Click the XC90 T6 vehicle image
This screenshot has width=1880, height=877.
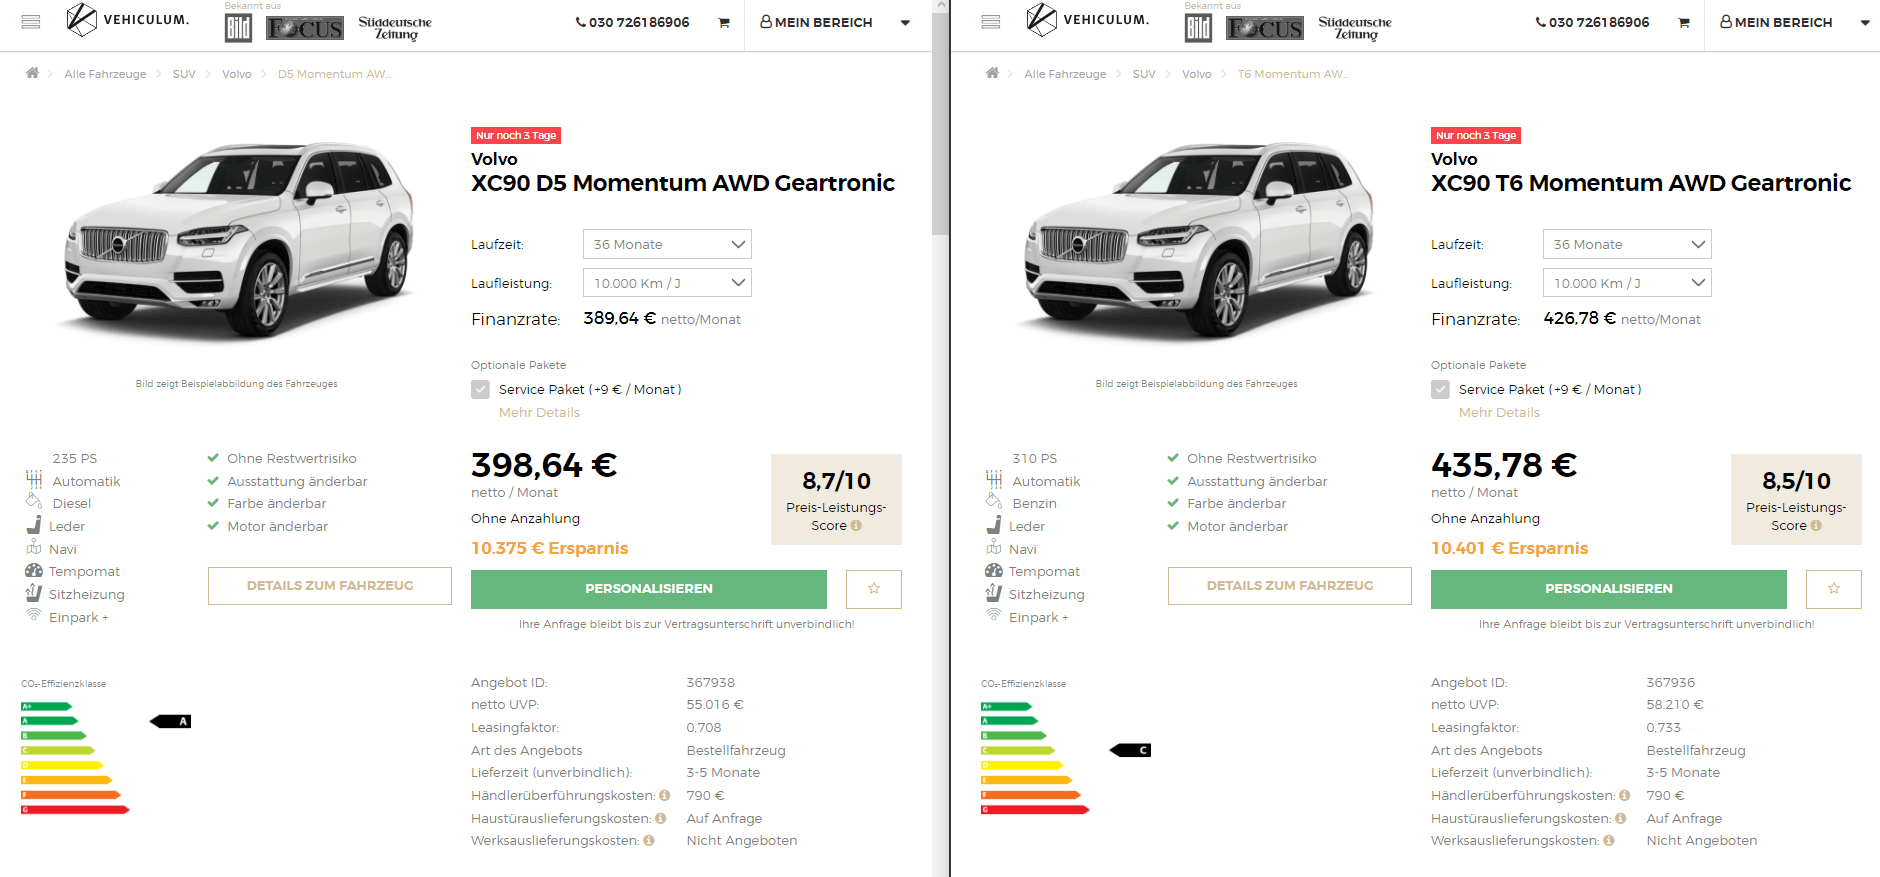[x=1198, y=240]
